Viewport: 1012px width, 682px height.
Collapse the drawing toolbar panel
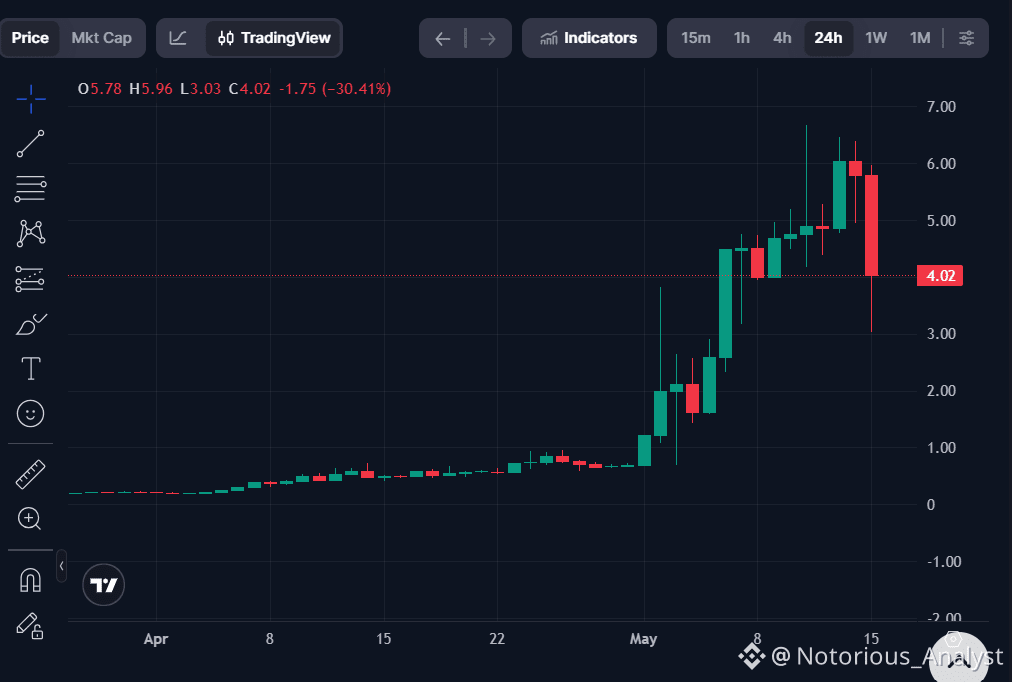[61, 566]
